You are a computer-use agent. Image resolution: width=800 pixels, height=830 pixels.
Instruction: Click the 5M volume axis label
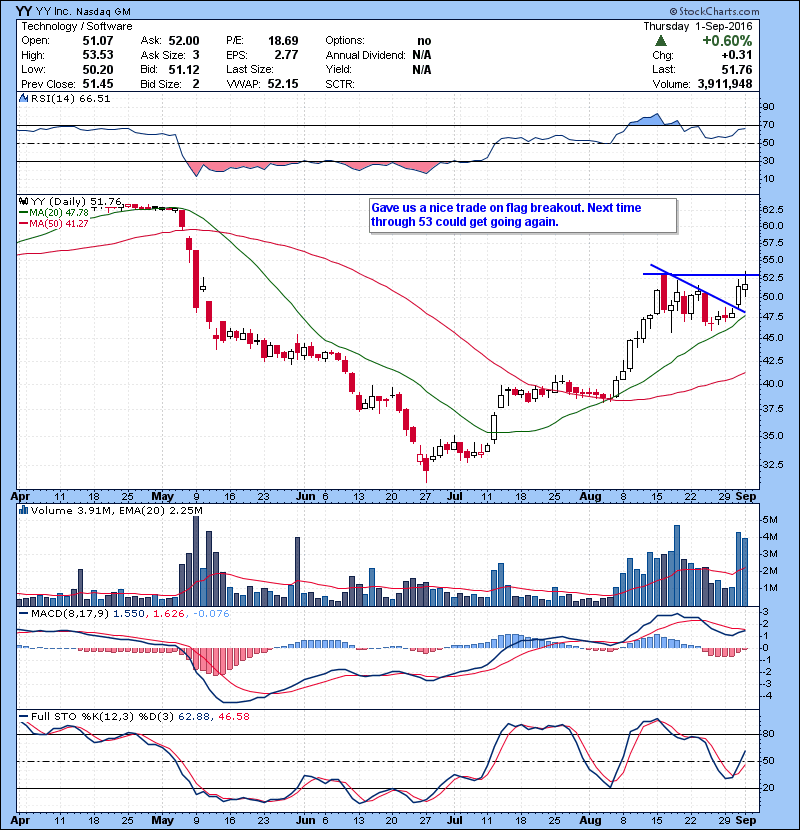(769, 519)
